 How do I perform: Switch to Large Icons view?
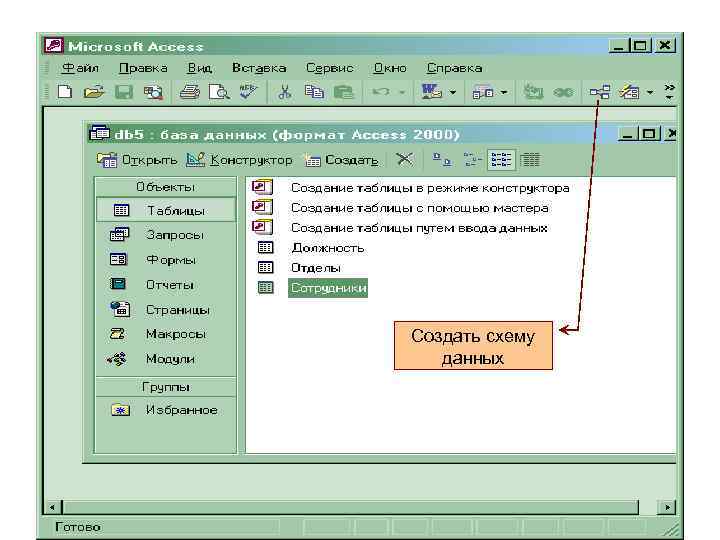[x=442, y=159]
